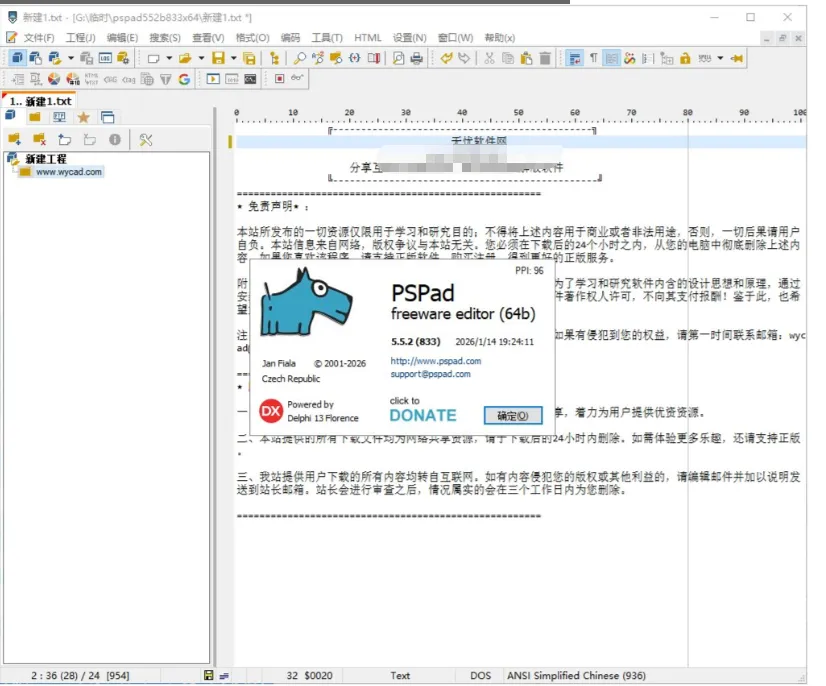This screenshot has height=686, width=826.
Task: Click the record macro icon
Action: tap(280, 79)
